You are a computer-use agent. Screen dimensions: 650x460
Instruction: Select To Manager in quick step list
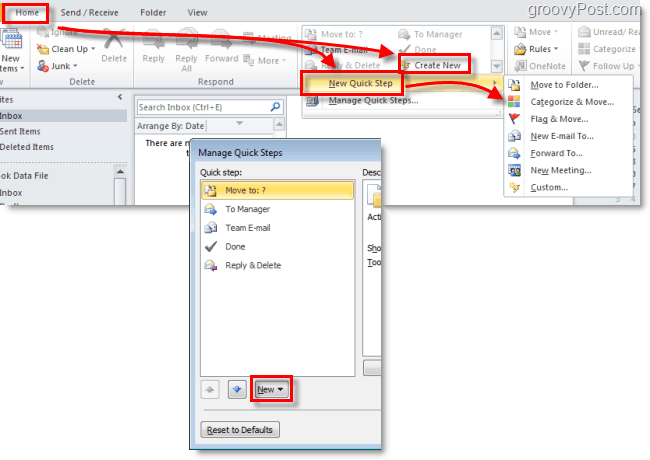coord(277,209)
